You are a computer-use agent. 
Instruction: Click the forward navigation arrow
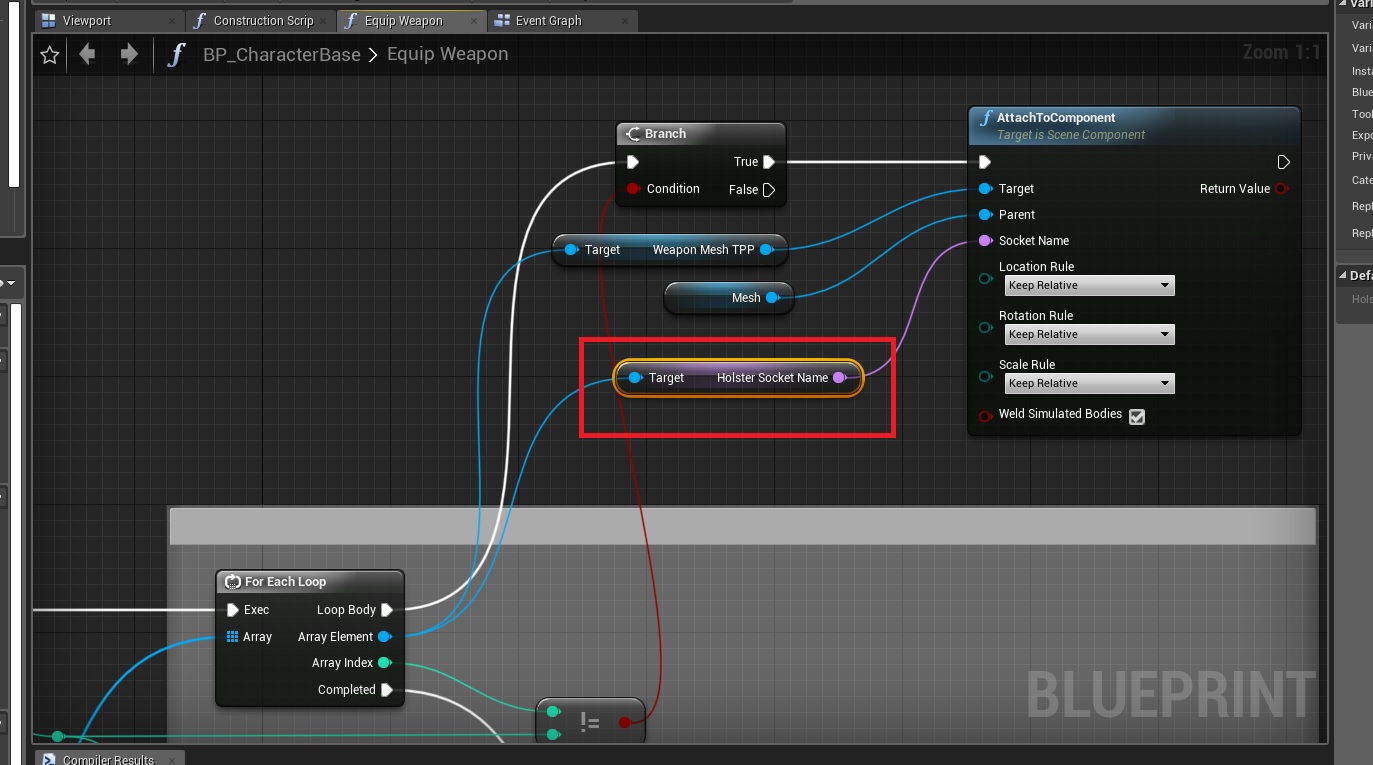pos(129,55)
